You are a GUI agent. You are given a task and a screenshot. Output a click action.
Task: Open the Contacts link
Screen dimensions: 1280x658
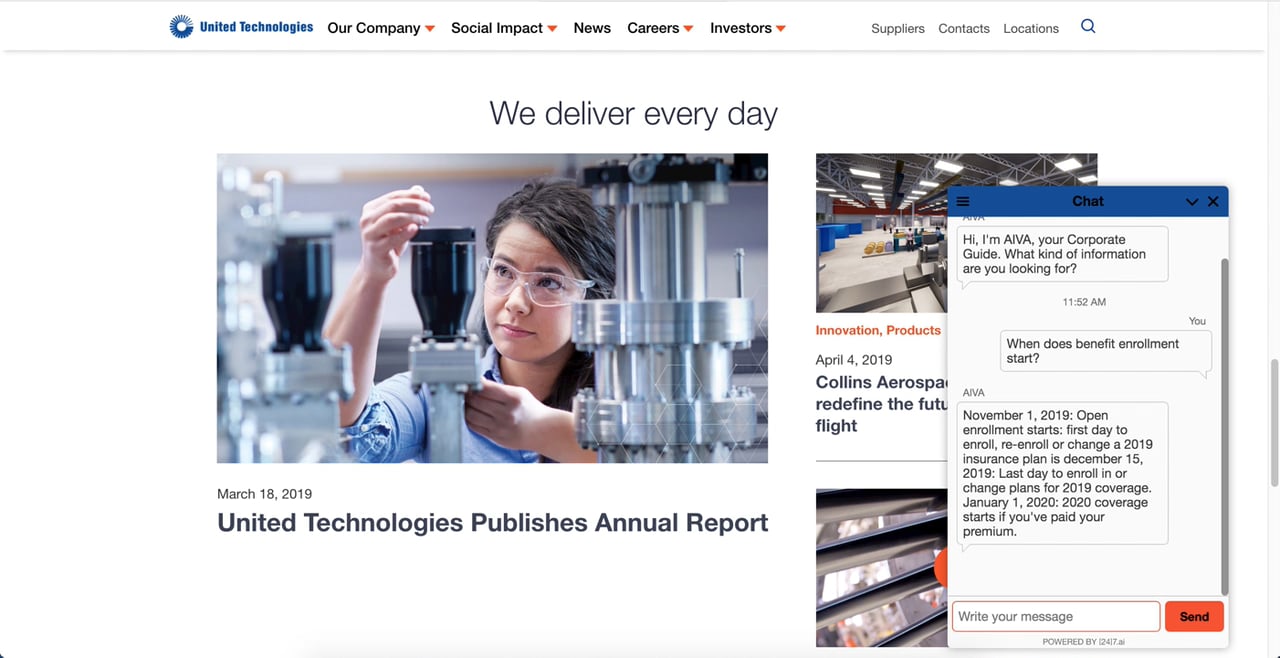pos(964,28)
